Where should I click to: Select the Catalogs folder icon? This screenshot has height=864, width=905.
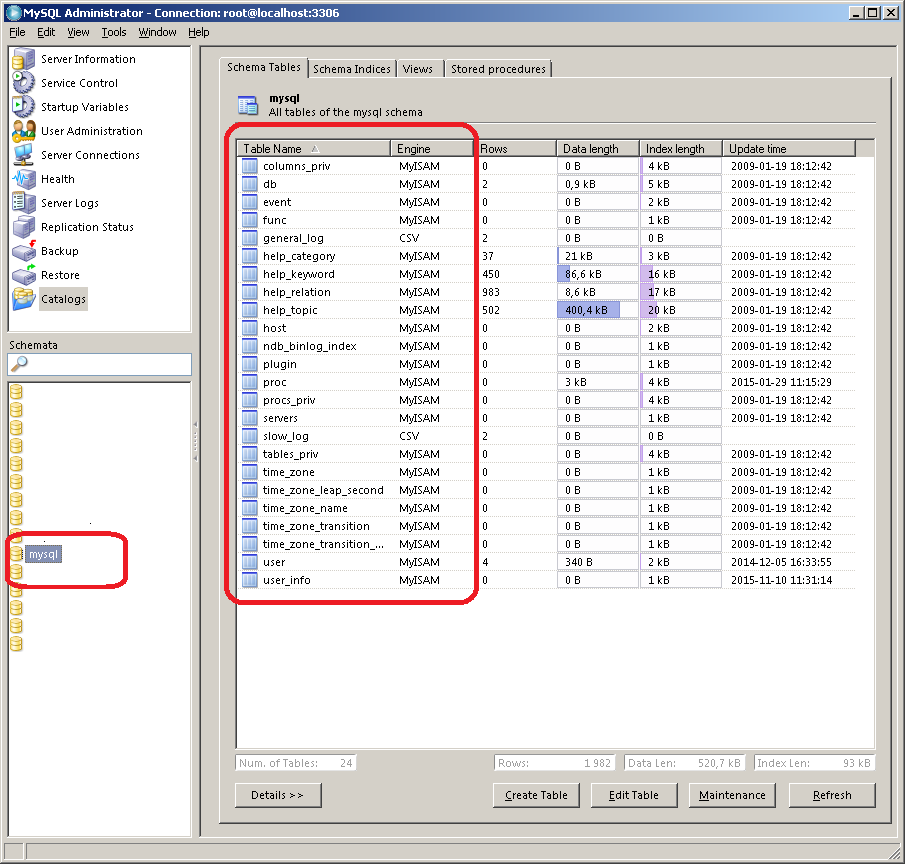24,299
